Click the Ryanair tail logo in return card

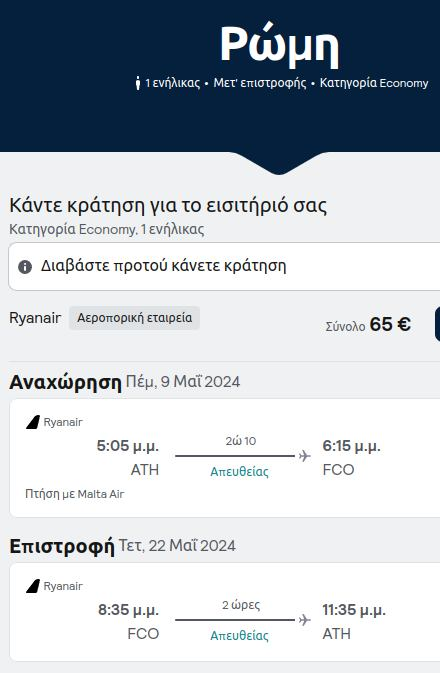[33, 586]
